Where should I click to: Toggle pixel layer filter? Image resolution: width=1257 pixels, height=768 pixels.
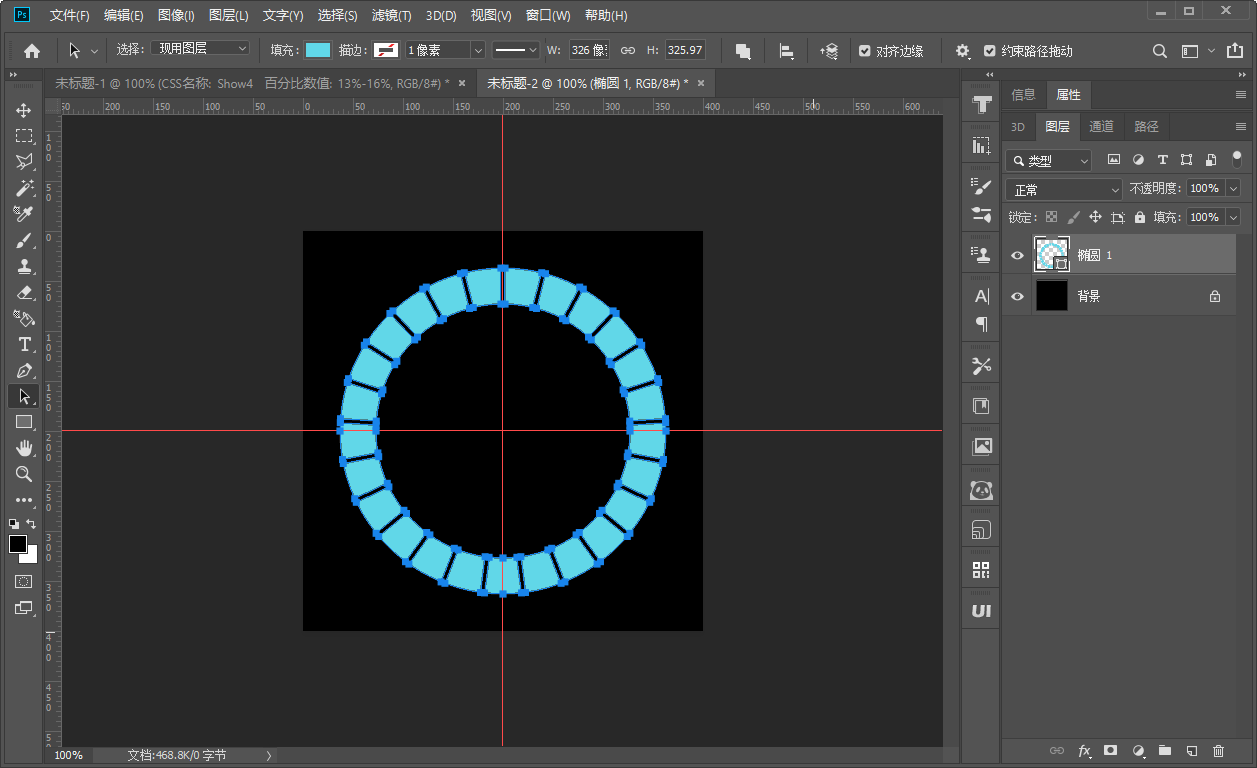tap(1113, 159)
